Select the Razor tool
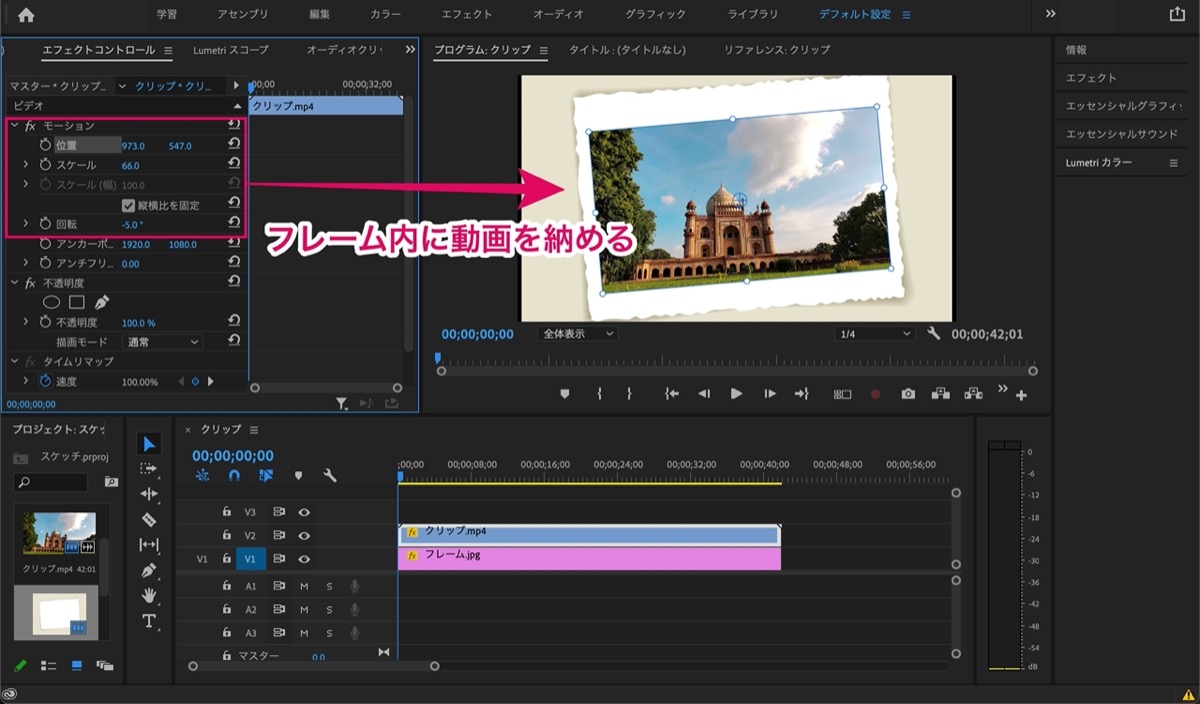The height and width of the screenshot is (704, 1200). (x=149, y=519)
